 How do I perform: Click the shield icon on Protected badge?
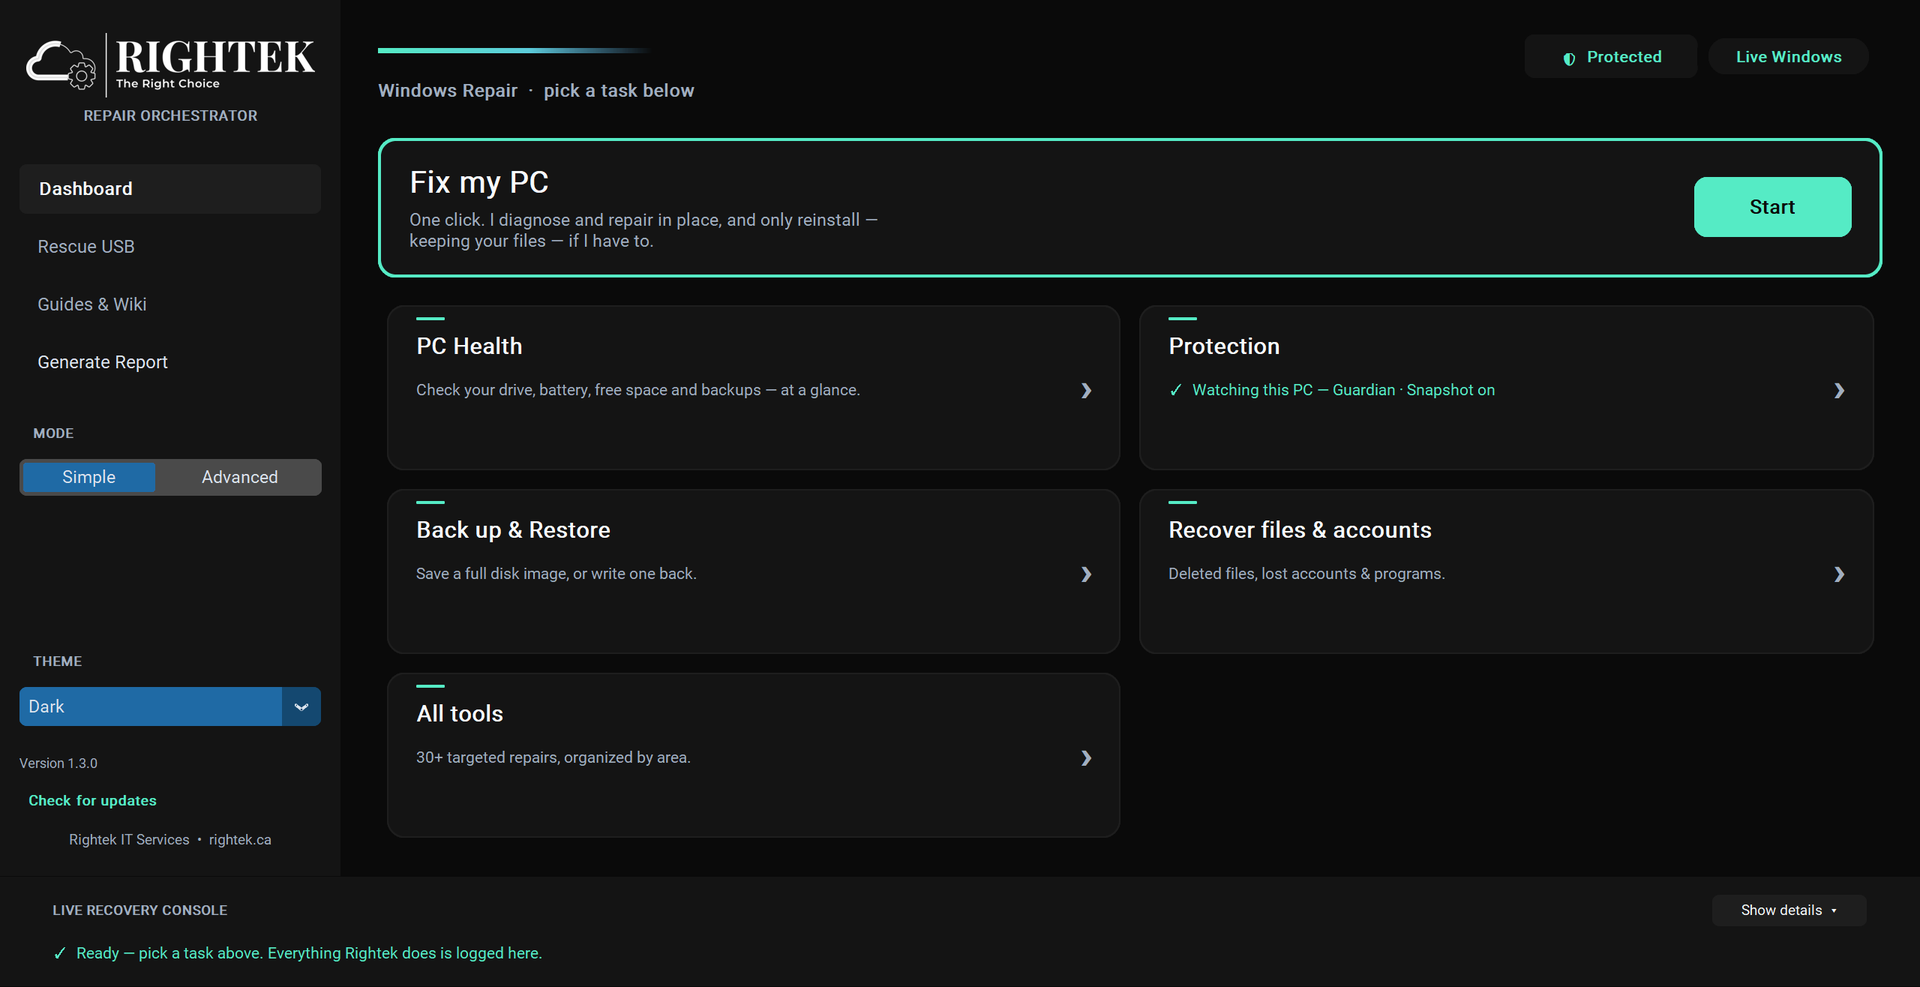[x=1569, y=58]
